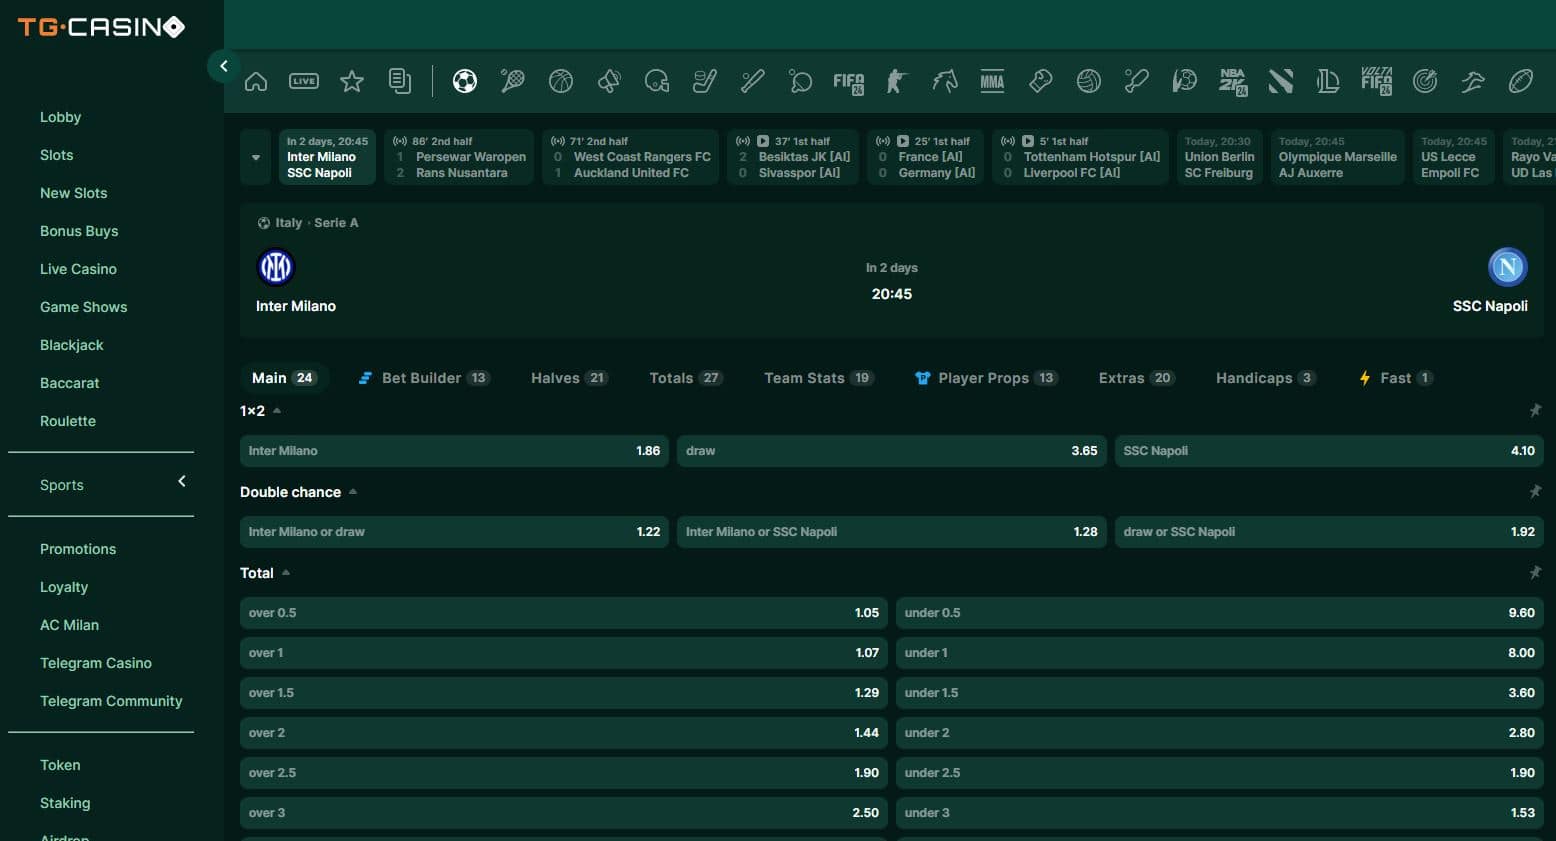Select the Counter-Strike shooter icon
This screenshot has width=1556, height=841.
click(897, 81)
